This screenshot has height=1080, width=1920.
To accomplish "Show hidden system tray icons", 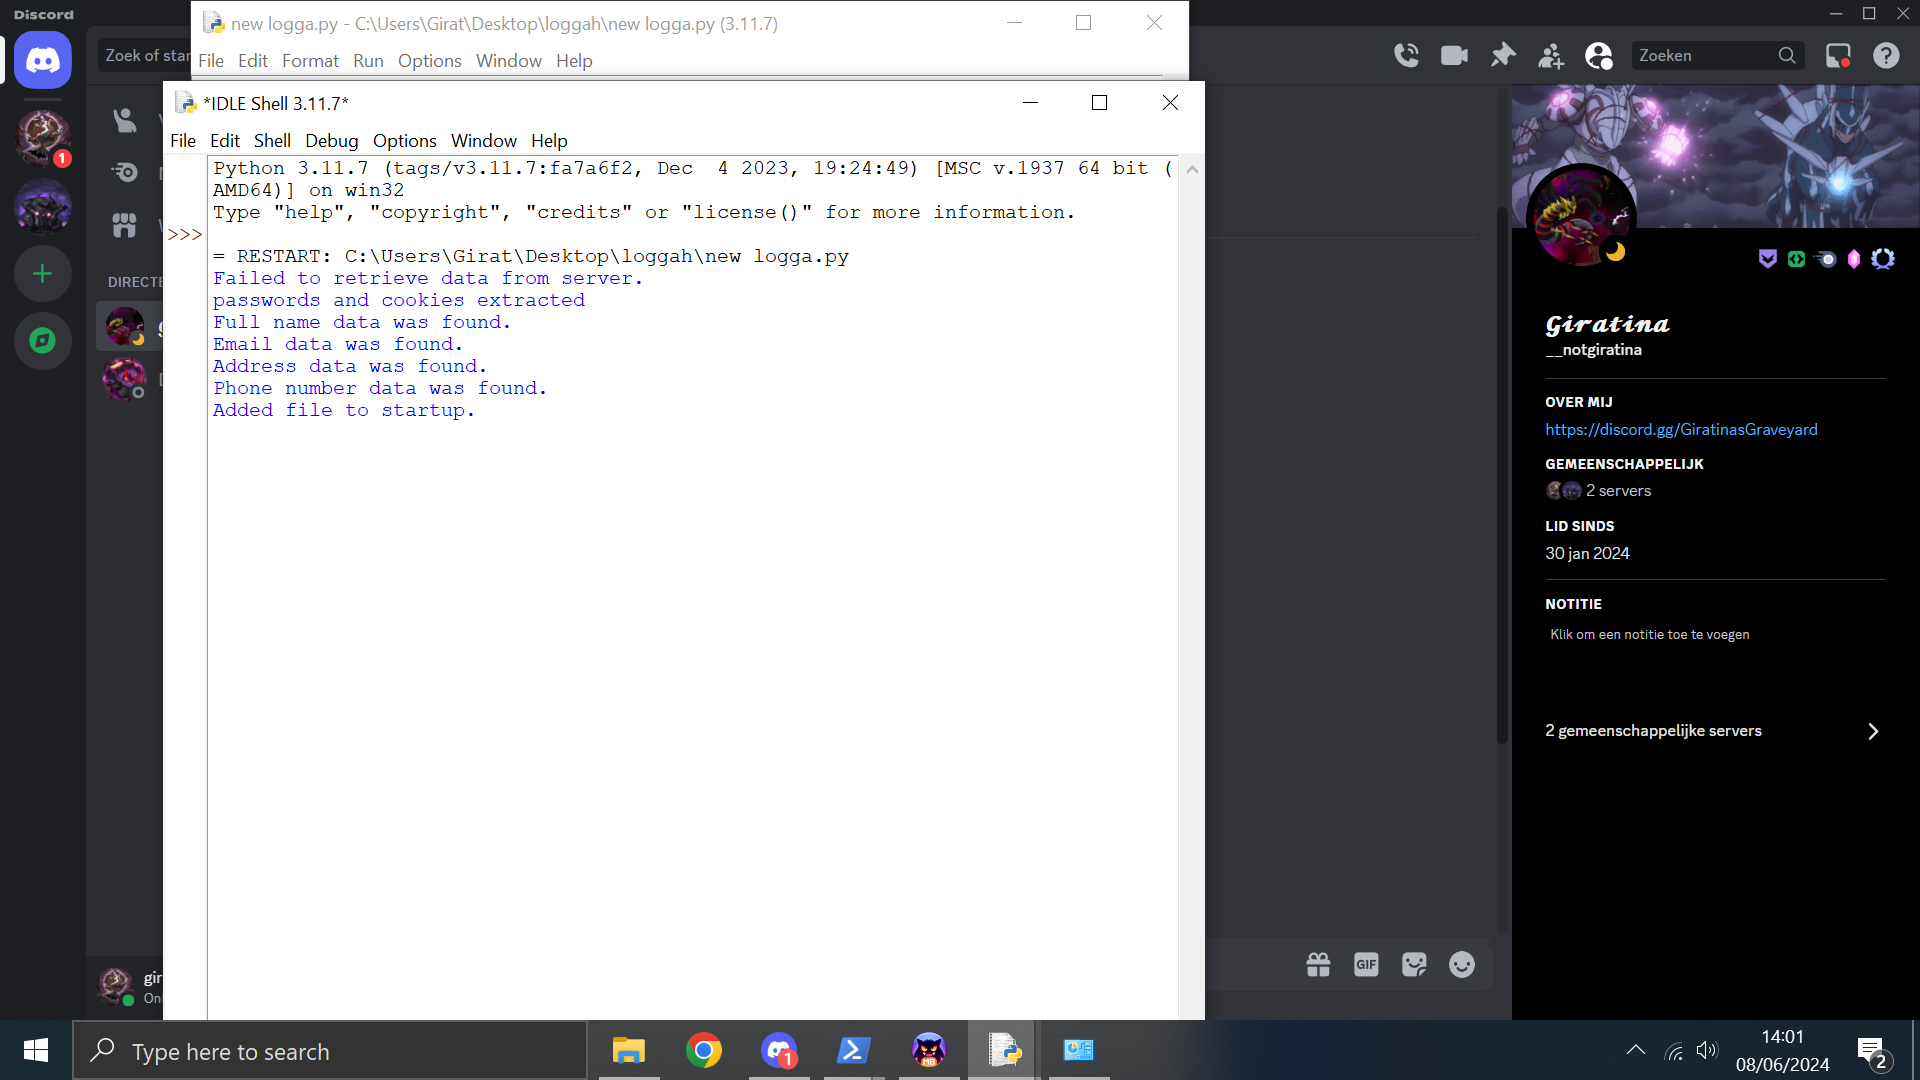I will [1636, 1050].
